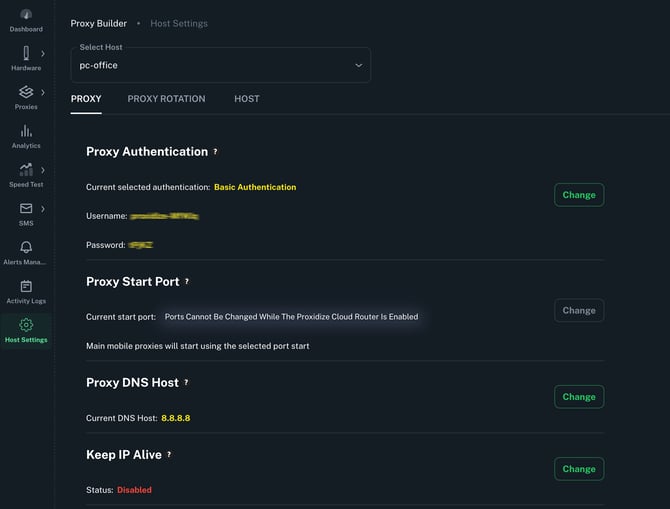The width and height of the screenshot is (670, 509).
Task: Switch to the Host tab
Action: tap(246, 99)
